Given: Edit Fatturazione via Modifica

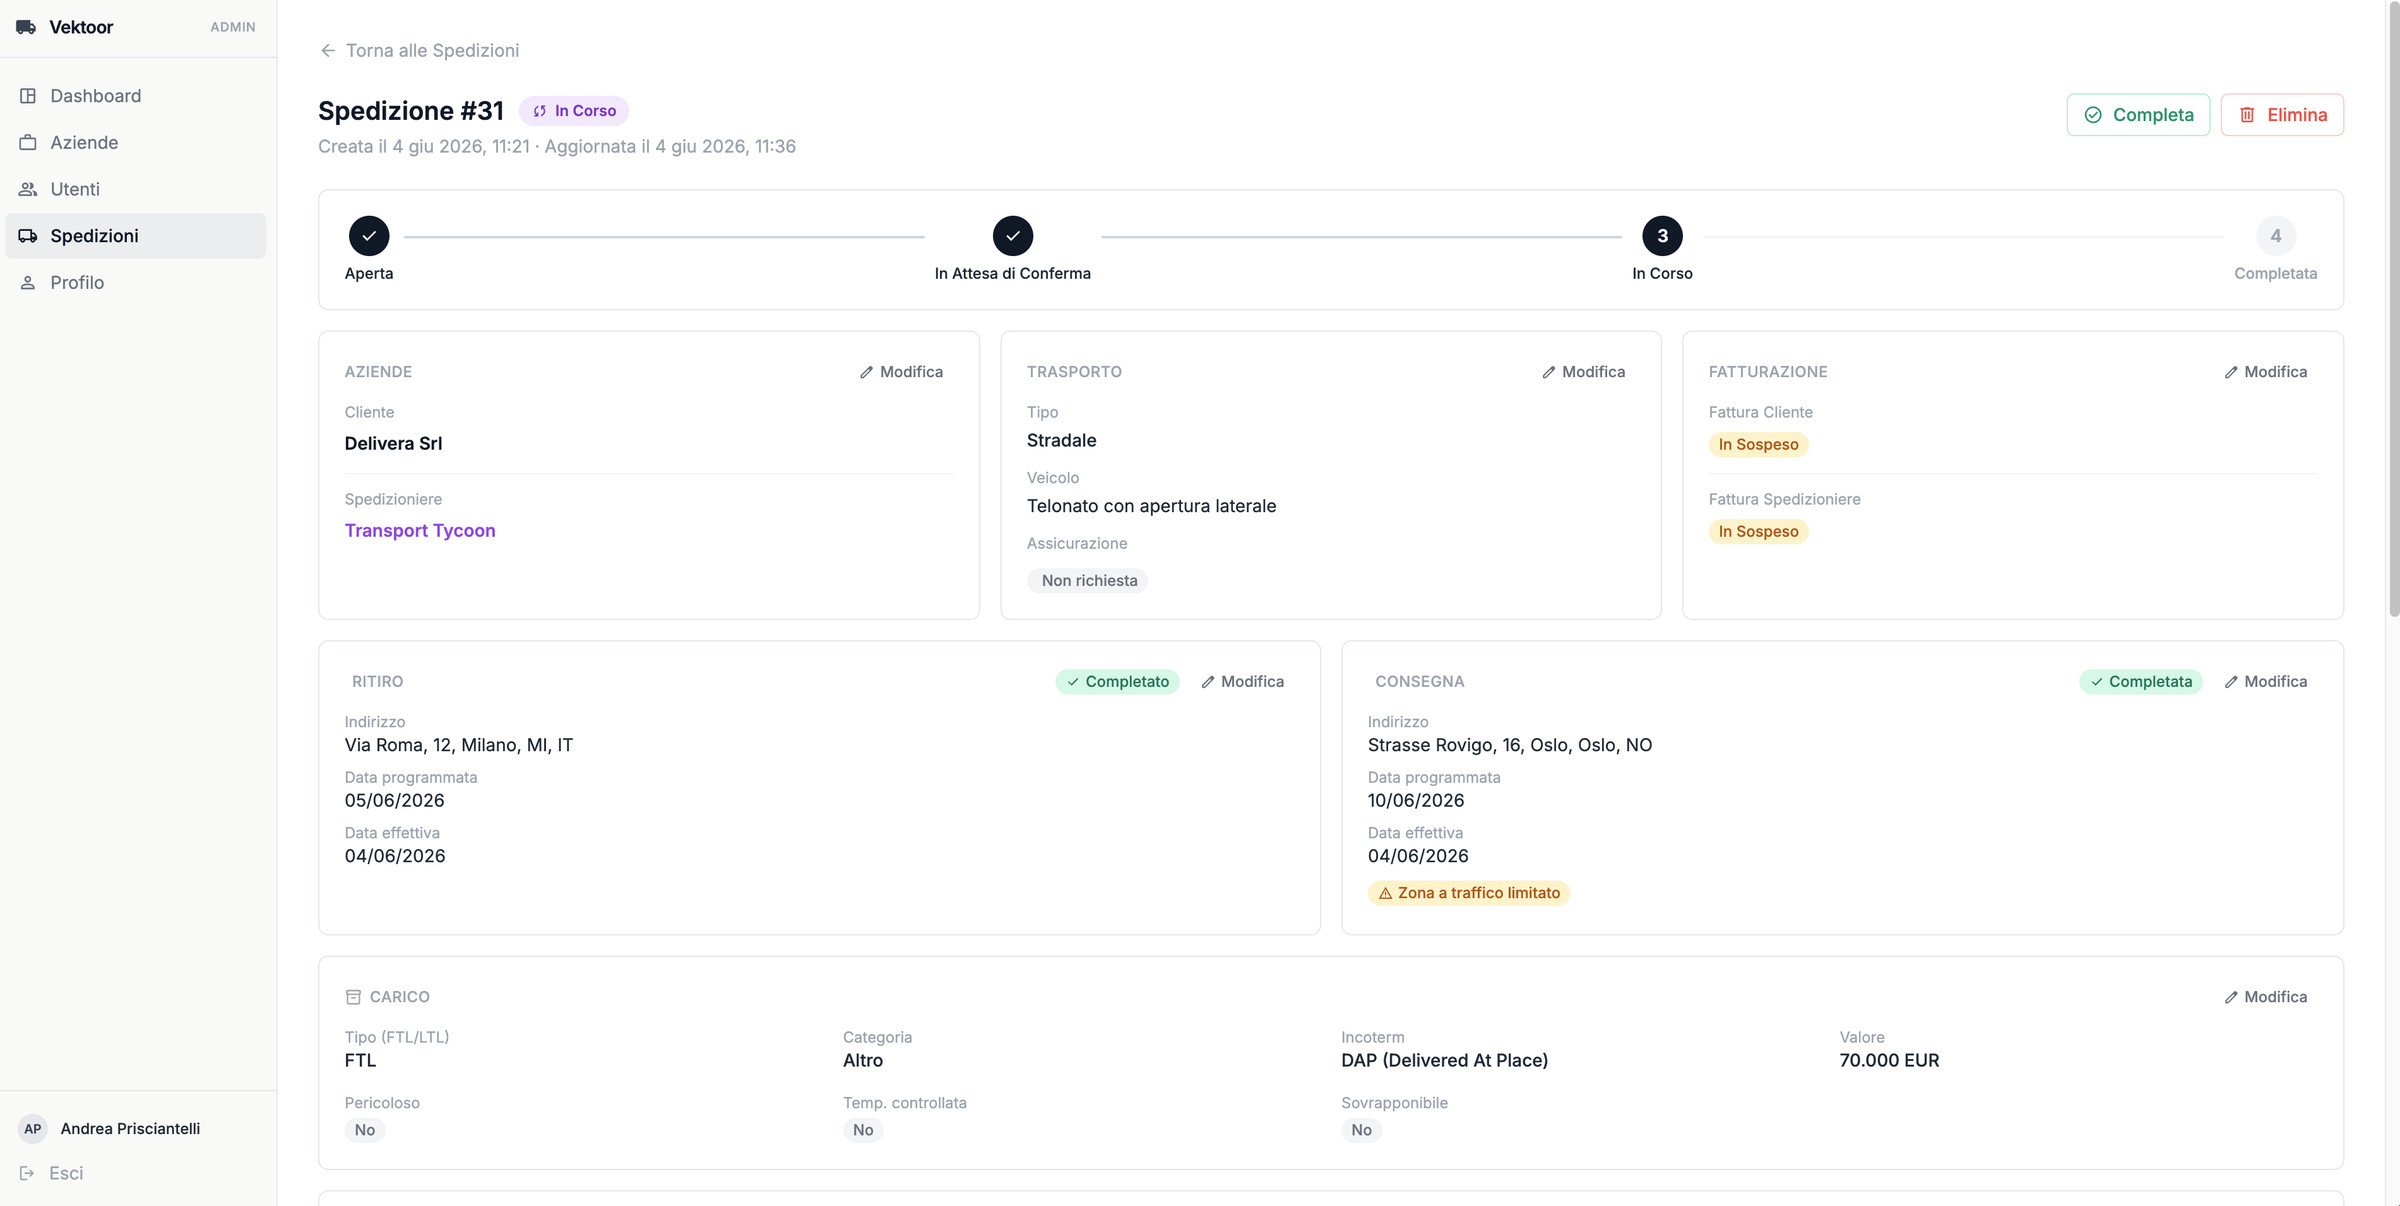Looking at the screenshot, I should pyautogui.click(x=2265, y=372).
